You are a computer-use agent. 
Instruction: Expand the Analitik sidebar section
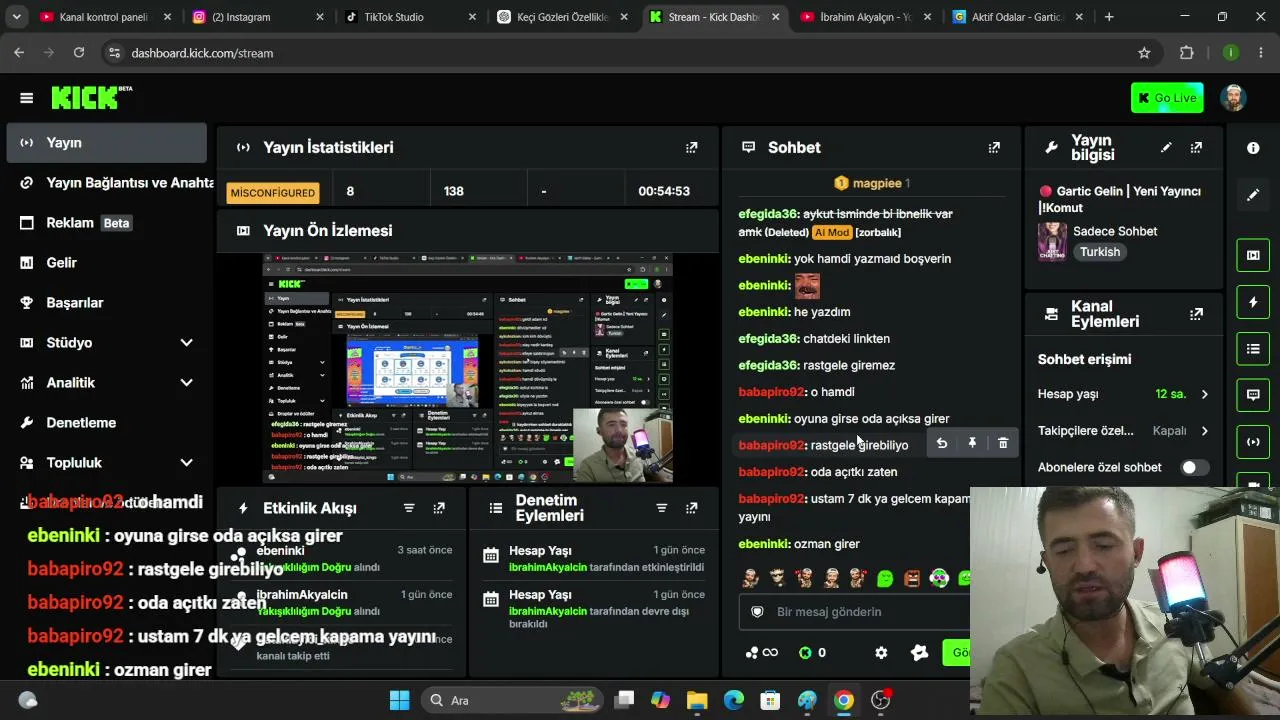click(x=186, y=383)
